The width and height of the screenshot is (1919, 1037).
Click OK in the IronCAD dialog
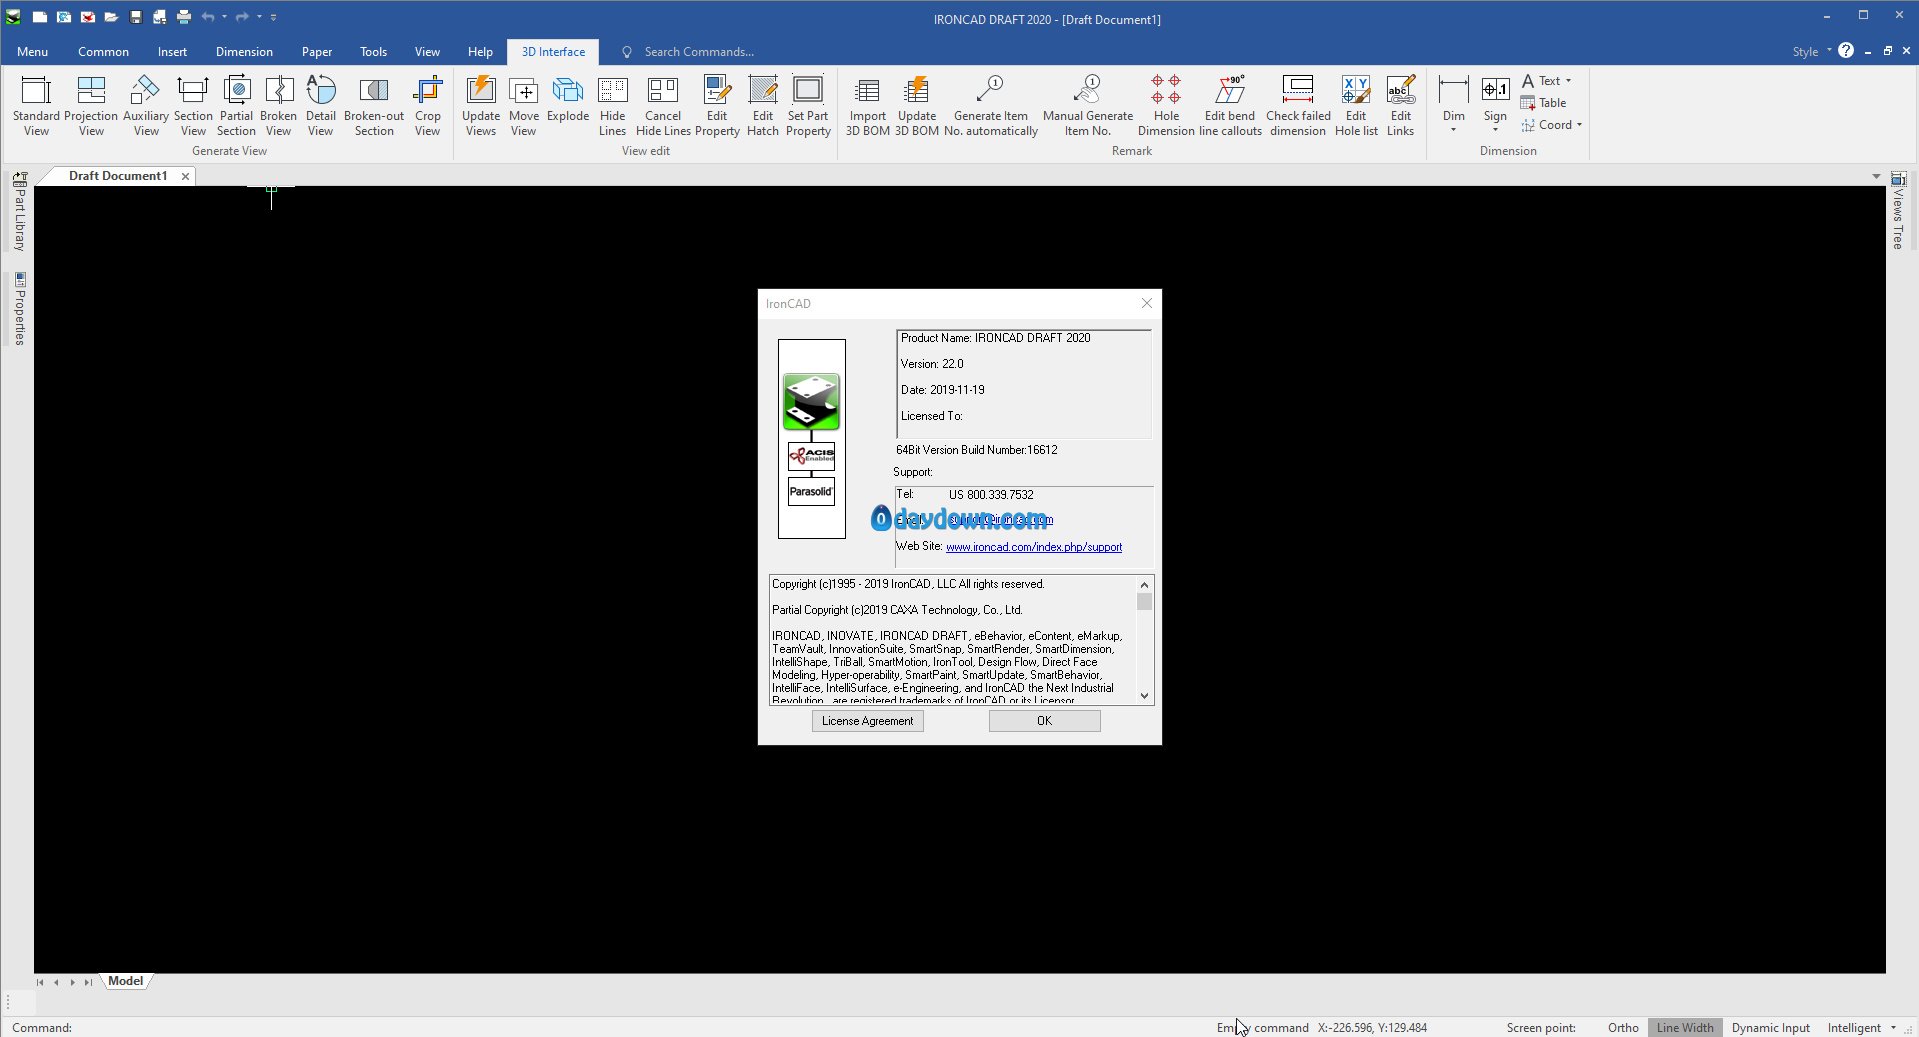(x=1044, y=721)
